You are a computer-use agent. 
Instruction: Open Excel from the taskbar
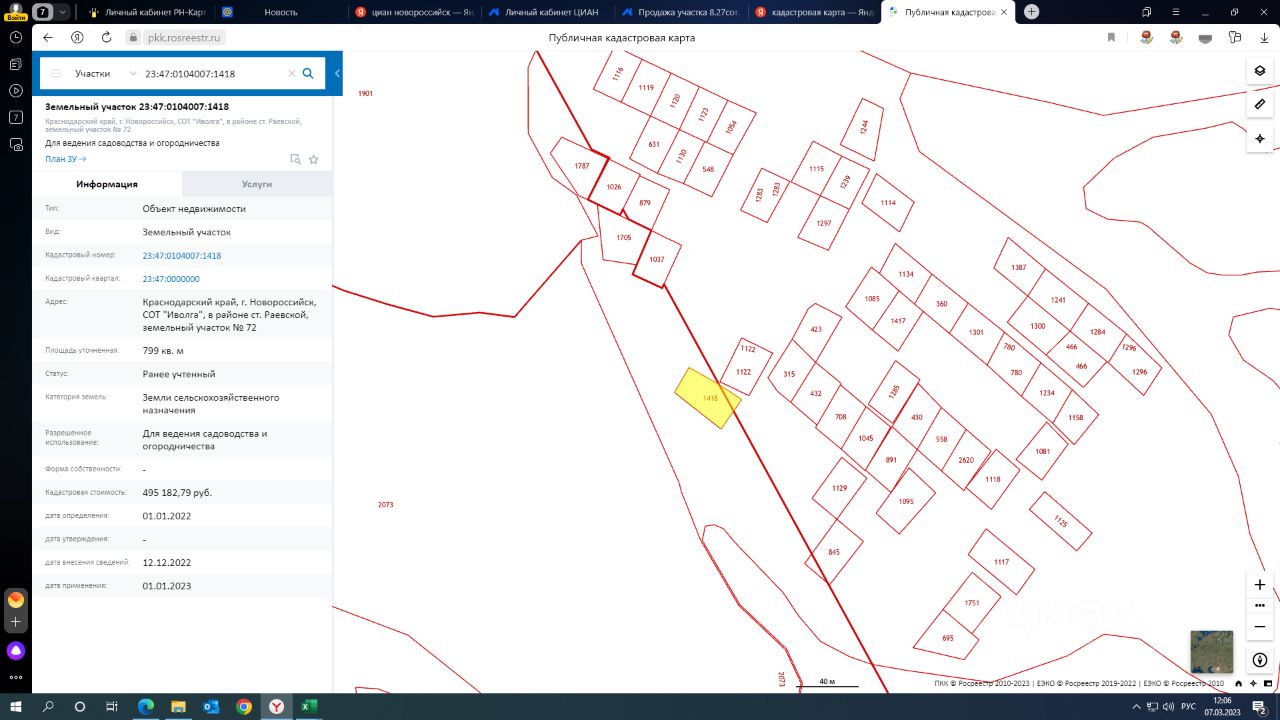tap(309, 706)
